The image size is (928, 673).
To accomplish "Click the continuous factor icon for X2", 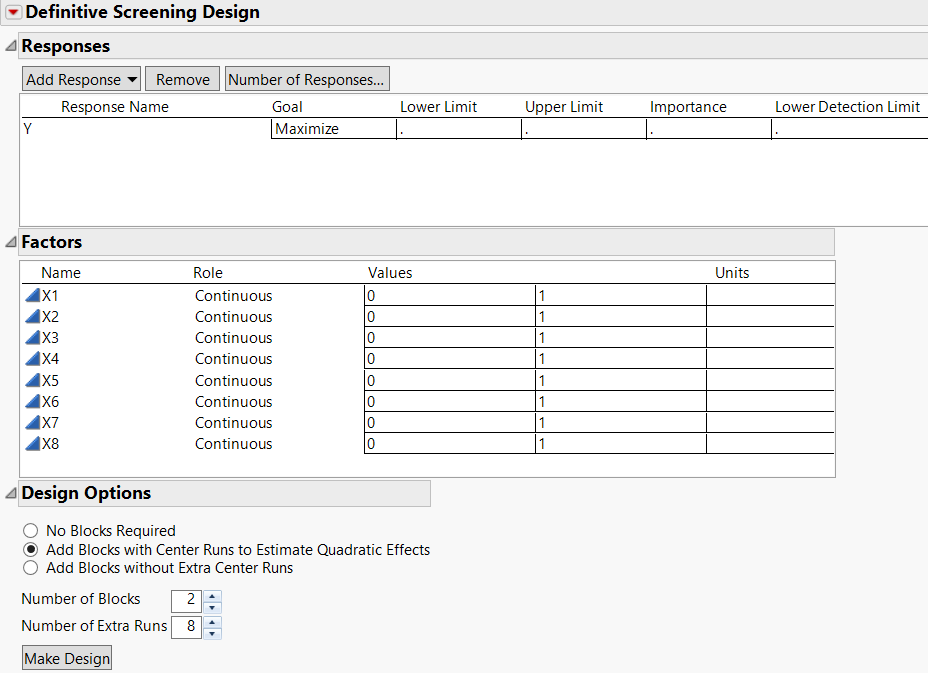I will coord(33,317).
